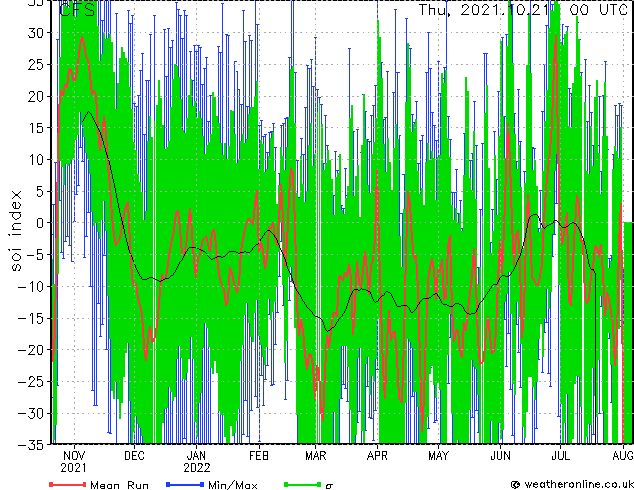Click the 'MAR' x-axis label
Viewport: 634px width, 490px height.
316,456
